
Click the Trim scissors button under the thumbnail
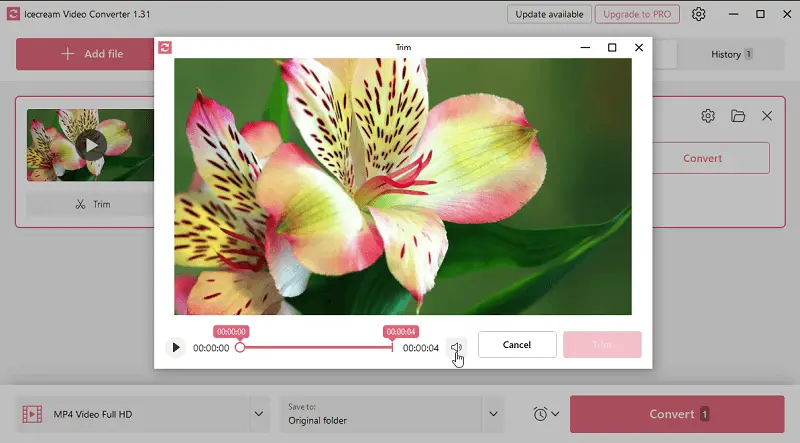pyautogui.click(x=90, y=204)
